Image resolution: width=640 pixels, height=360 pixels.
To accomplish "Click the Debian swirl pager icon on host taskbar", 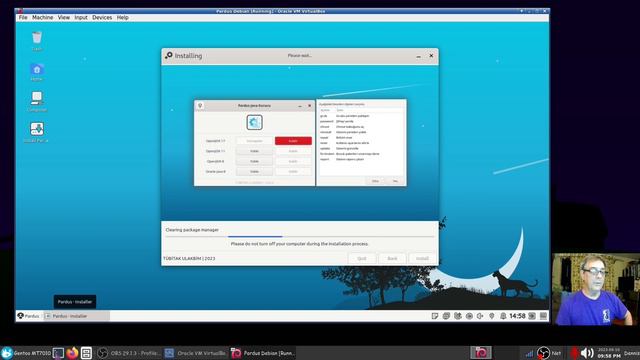I will (x=481, y=353).
